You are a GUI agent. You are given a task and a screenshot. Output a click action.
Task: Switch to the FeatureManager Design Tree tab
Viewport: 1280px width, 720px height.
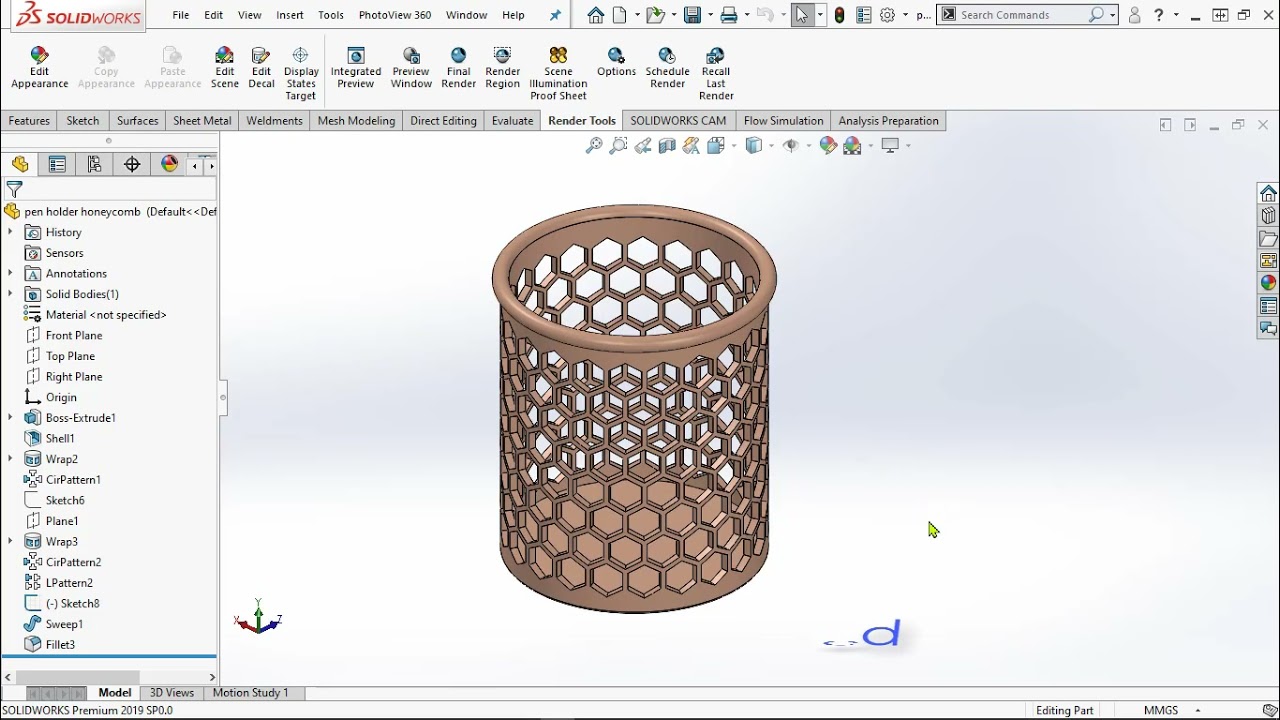pos(20,165)
